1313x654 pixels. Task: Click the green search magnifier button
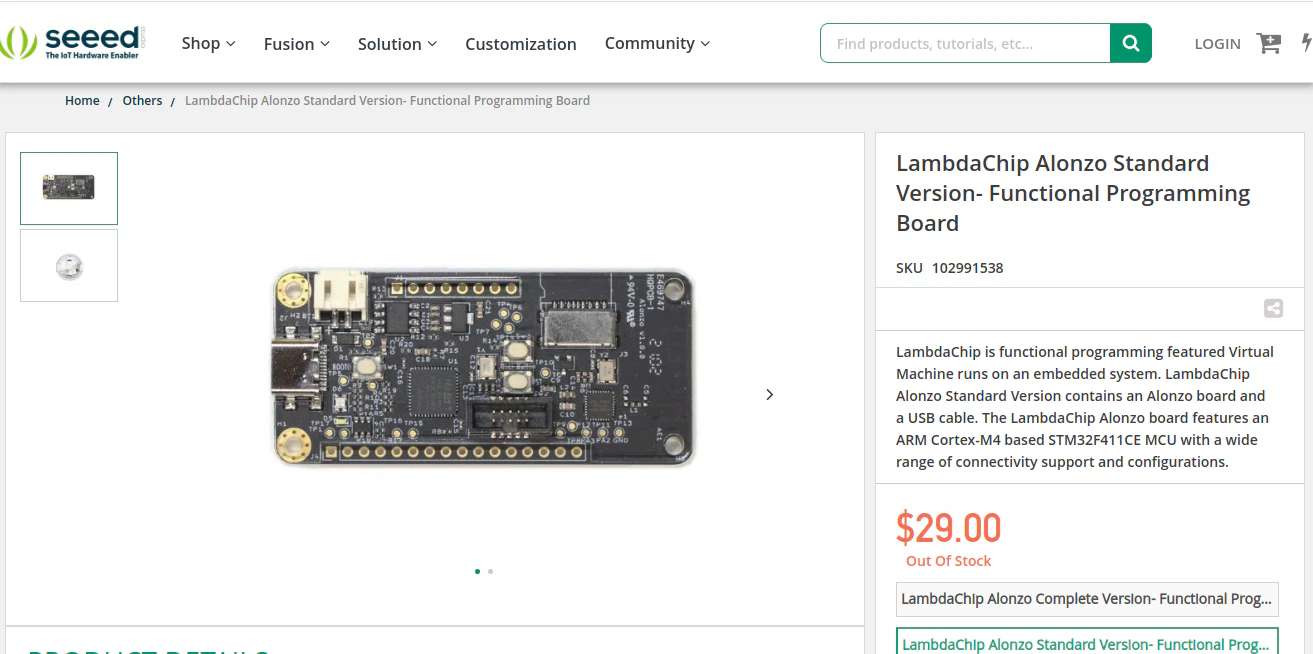click(1131, 43)
